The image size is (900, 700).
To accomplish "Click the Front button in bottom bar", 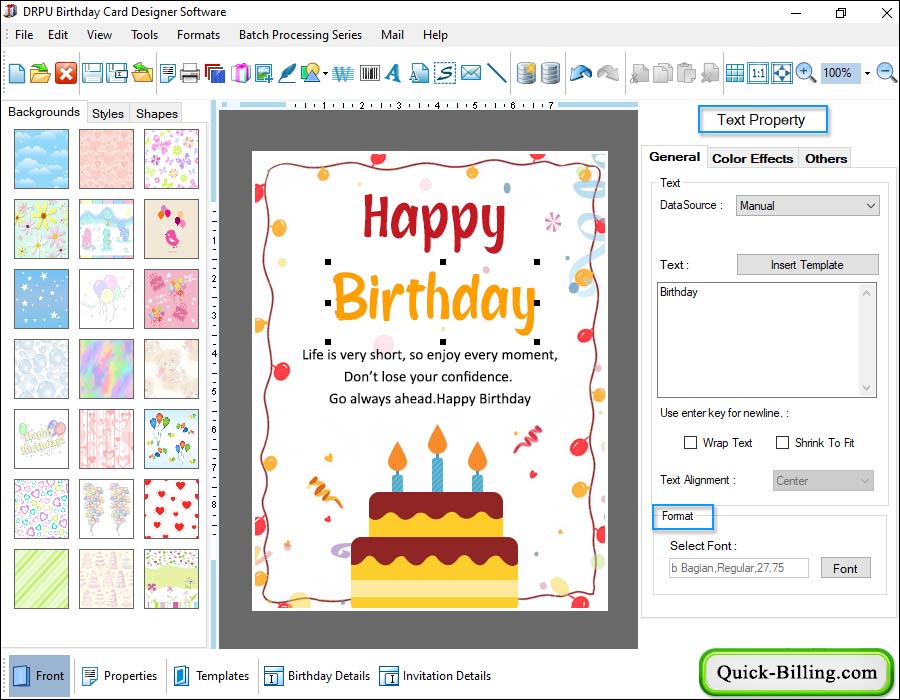I will coord(39,676).
